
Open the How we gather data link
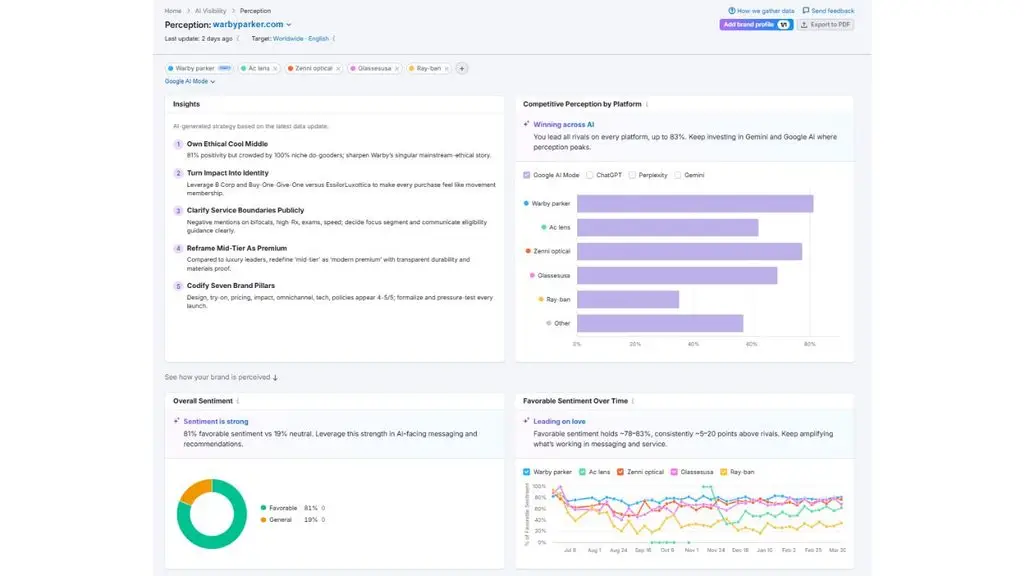(761, 10)
